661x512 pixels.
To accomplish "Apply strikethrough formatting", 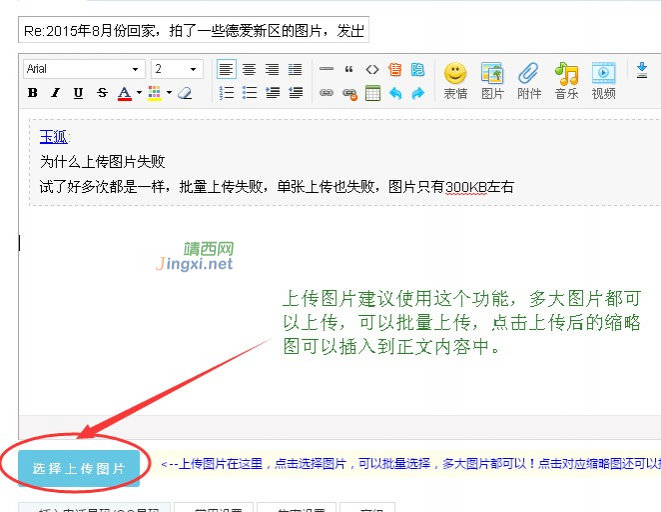I will pyautogui.click(x=102, y=93).
